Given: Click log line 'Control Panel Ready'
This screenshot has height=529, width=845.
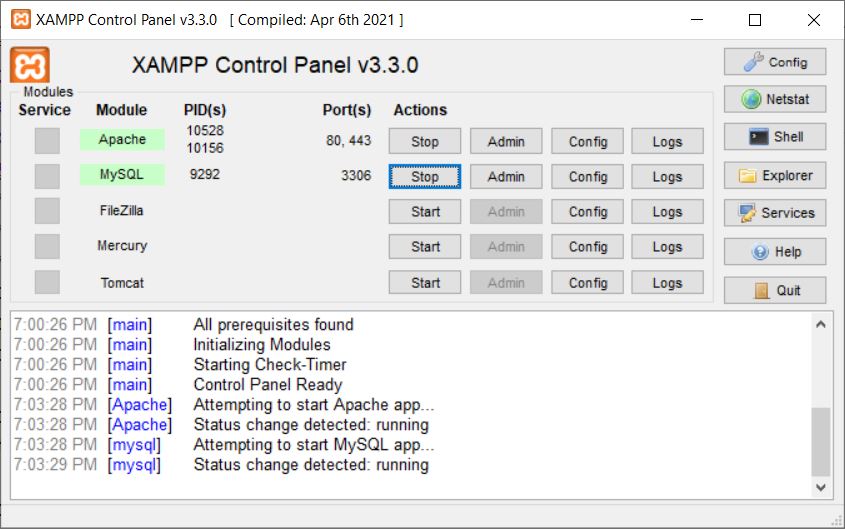Looking at the screenshot, I should point(268,385).
